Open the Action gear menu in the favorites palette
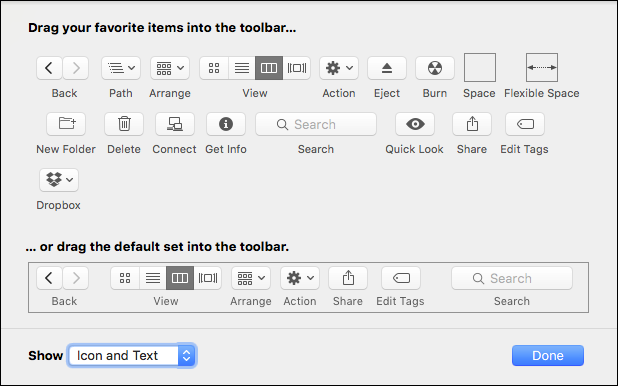The image size is (618, 386). 339,68
